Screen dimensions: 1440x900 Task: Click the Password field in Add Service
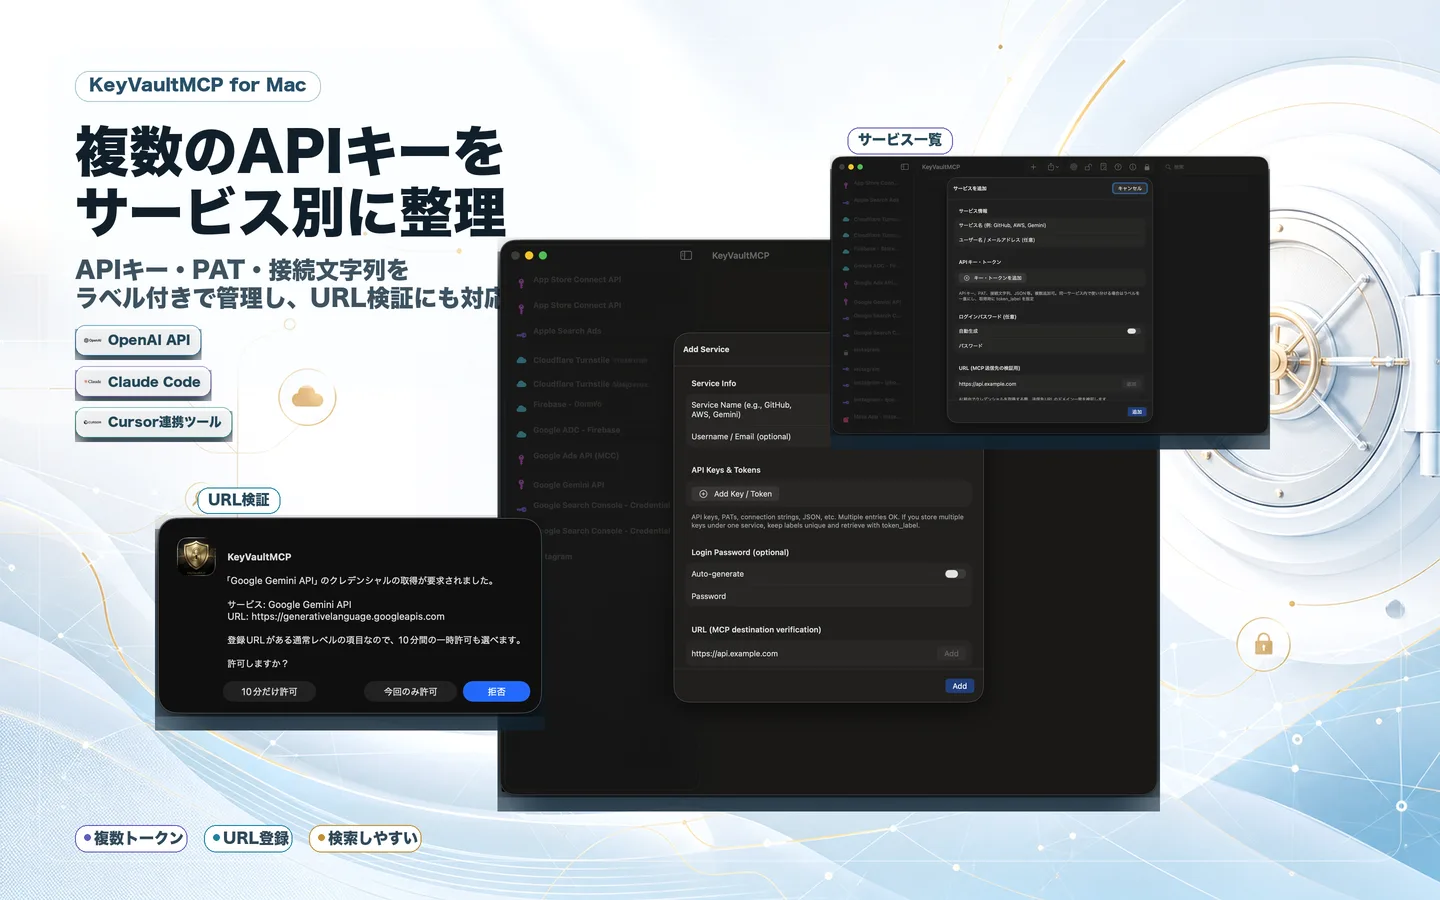click(x=828, y=596)
